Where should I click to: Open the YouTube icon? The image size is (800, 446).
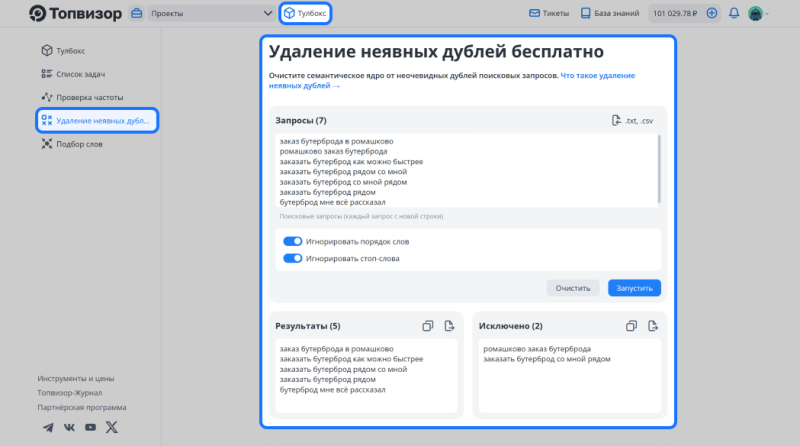coord(90,428)
